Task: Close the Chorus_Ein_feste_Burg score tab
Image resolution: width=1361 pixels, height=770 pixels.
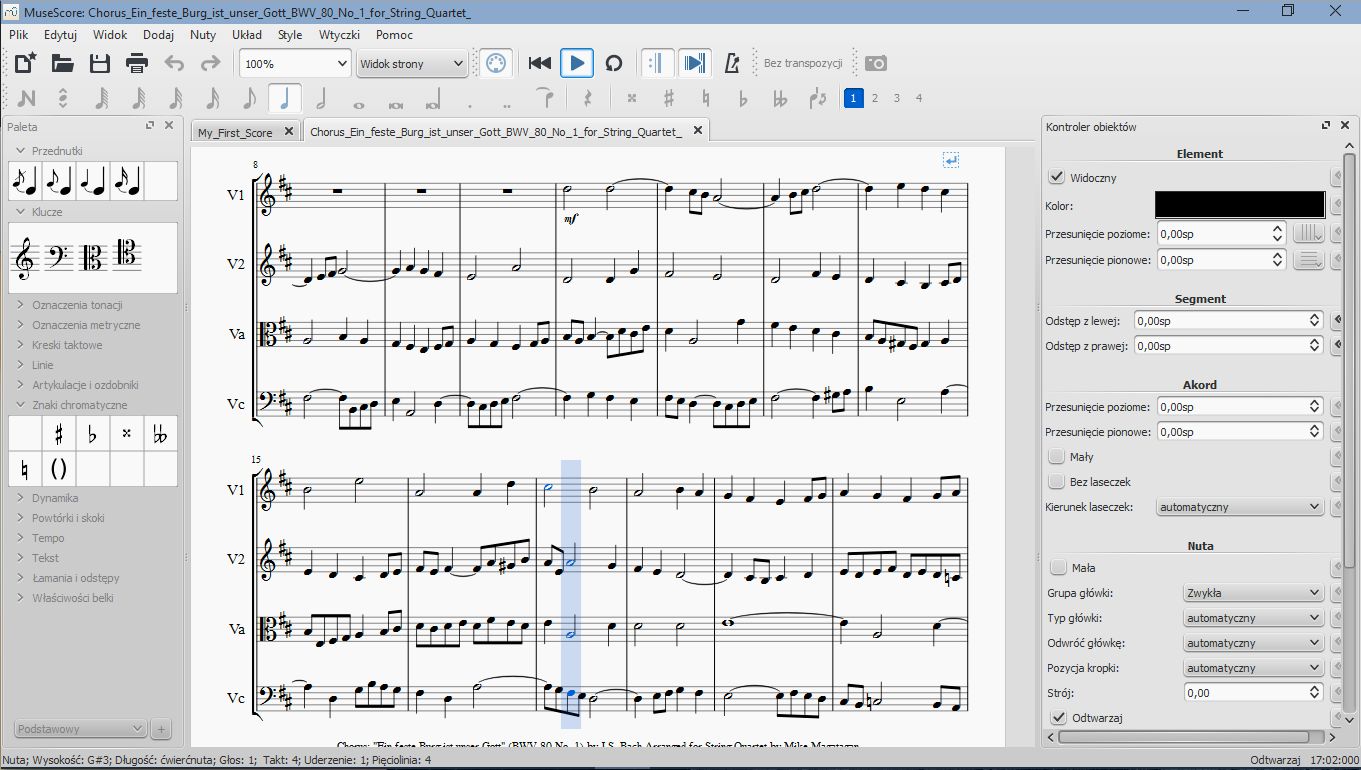Action: pos(698,131)
